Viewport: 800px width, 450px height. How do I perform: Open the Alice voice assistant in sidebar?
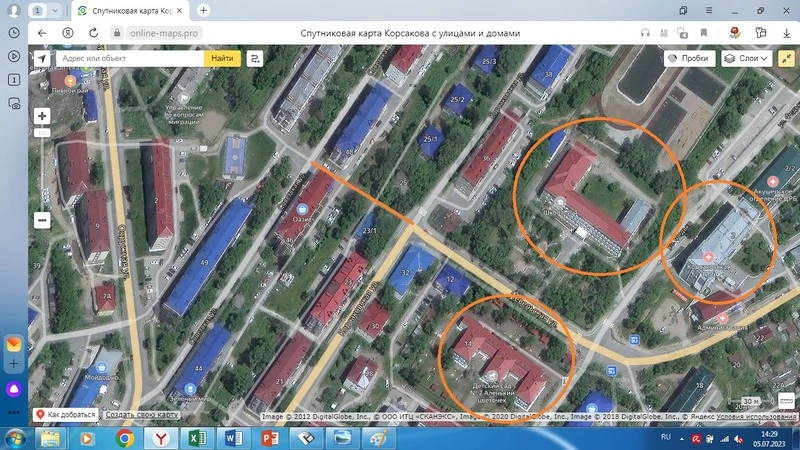14,389
